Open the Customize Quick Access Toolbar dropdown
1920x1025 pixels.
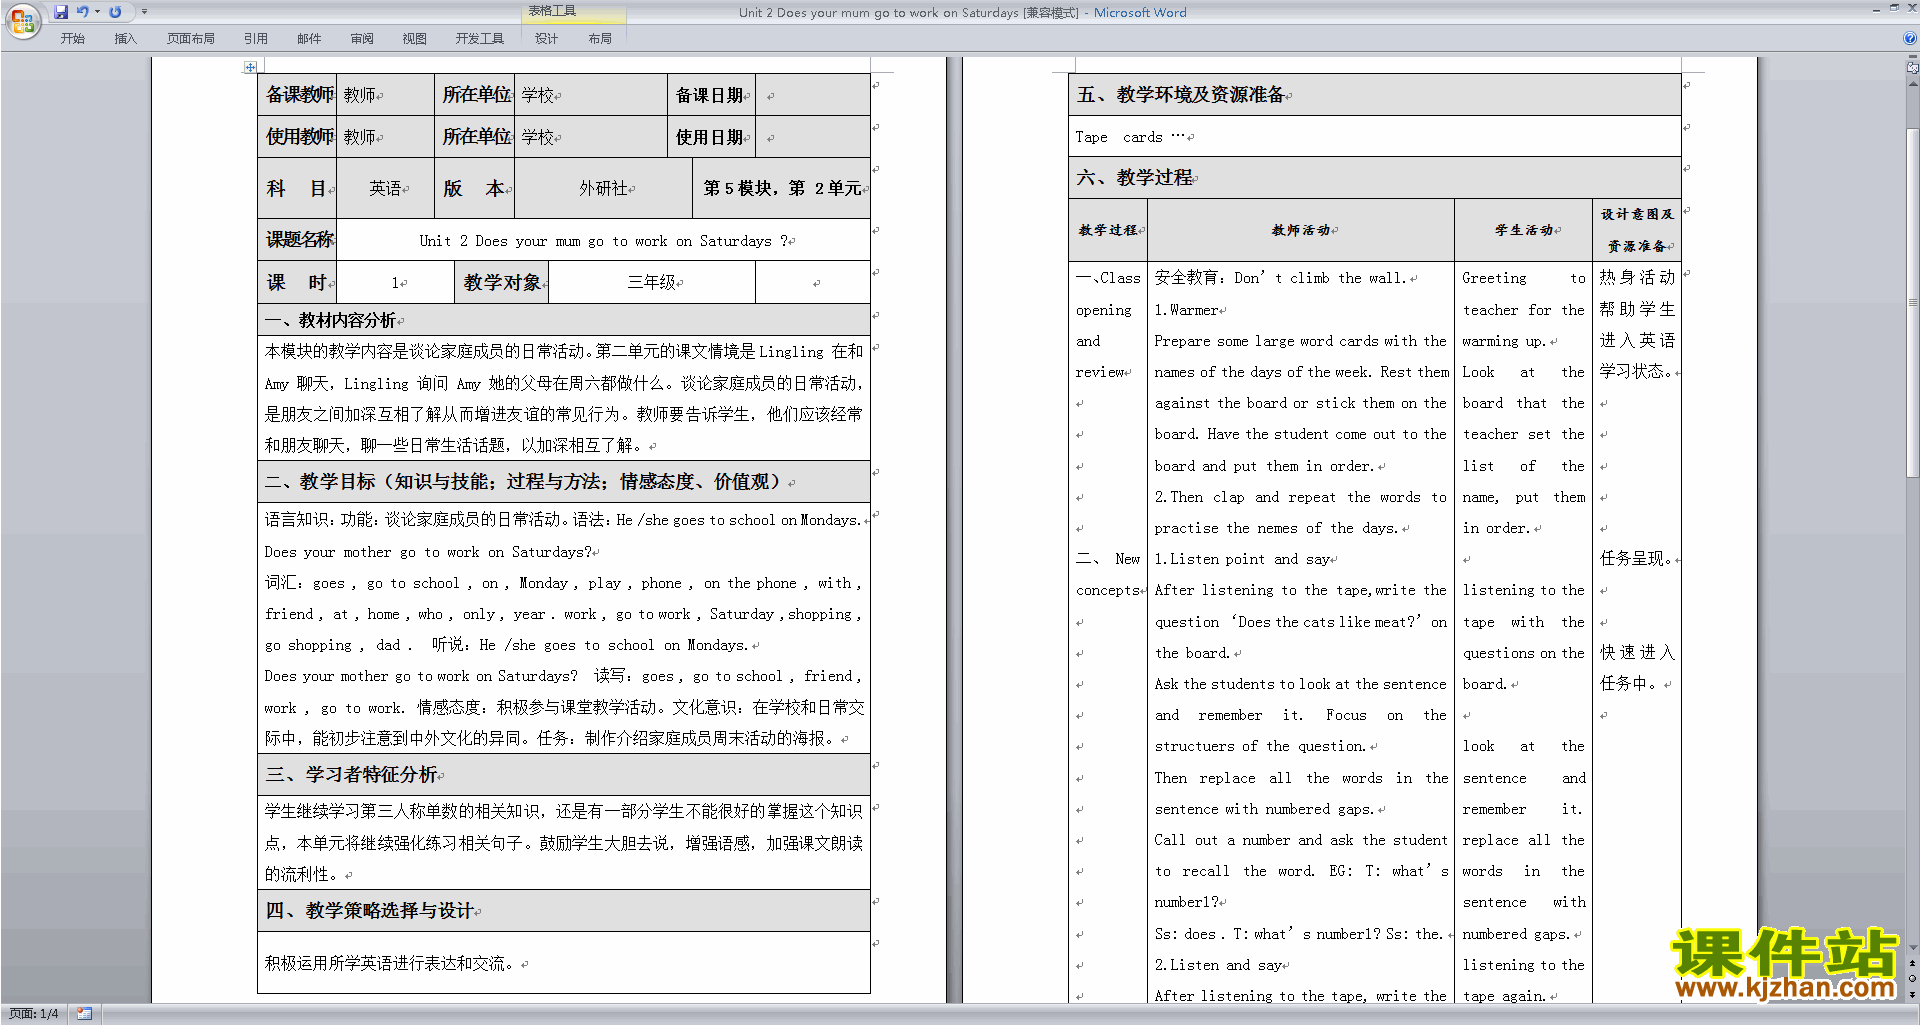(144, 12)
